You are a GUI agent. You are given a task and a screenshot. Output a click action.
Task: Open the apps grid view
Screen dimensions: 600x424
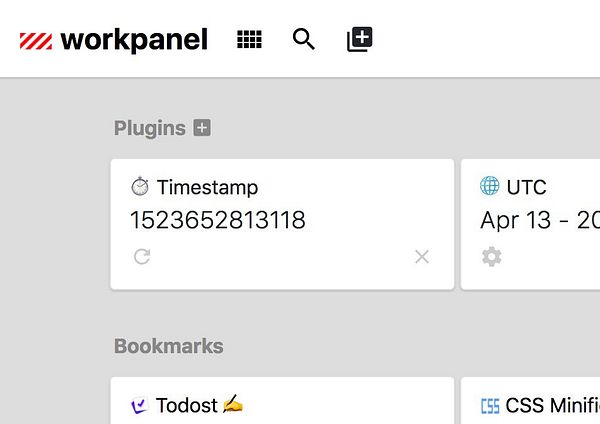click(249, 40)
